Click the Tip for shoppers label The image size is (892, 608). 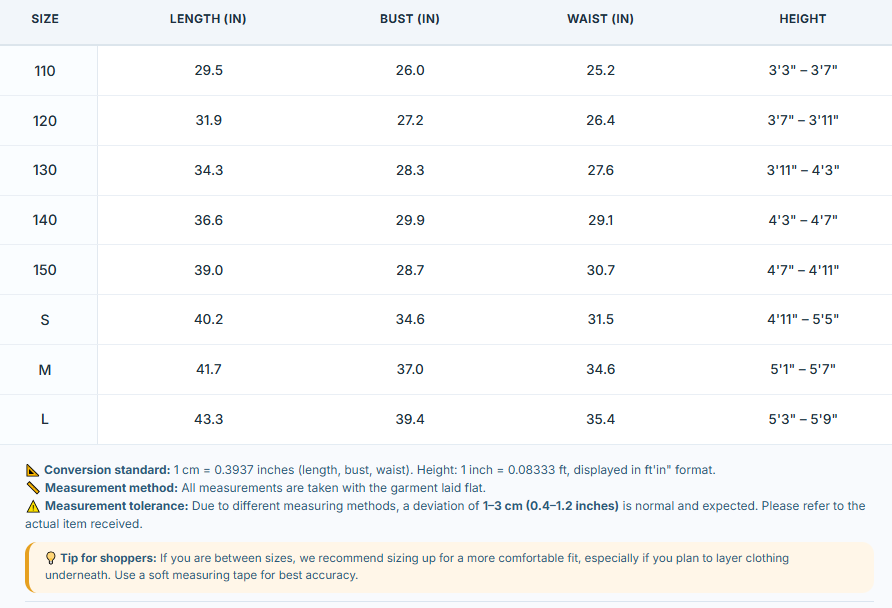tap(108, 558)
